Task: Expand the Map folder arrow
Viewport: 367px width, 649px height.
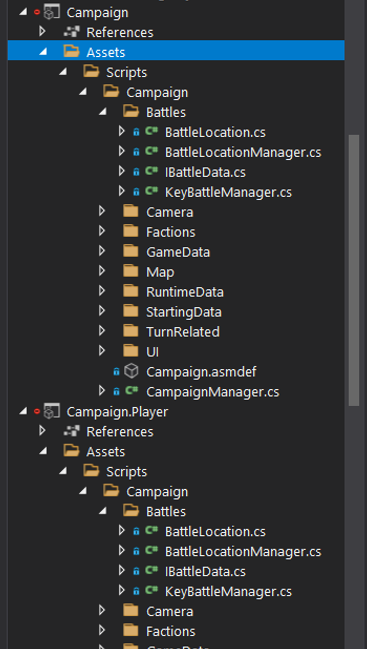Action: click(x=102, y=271)
